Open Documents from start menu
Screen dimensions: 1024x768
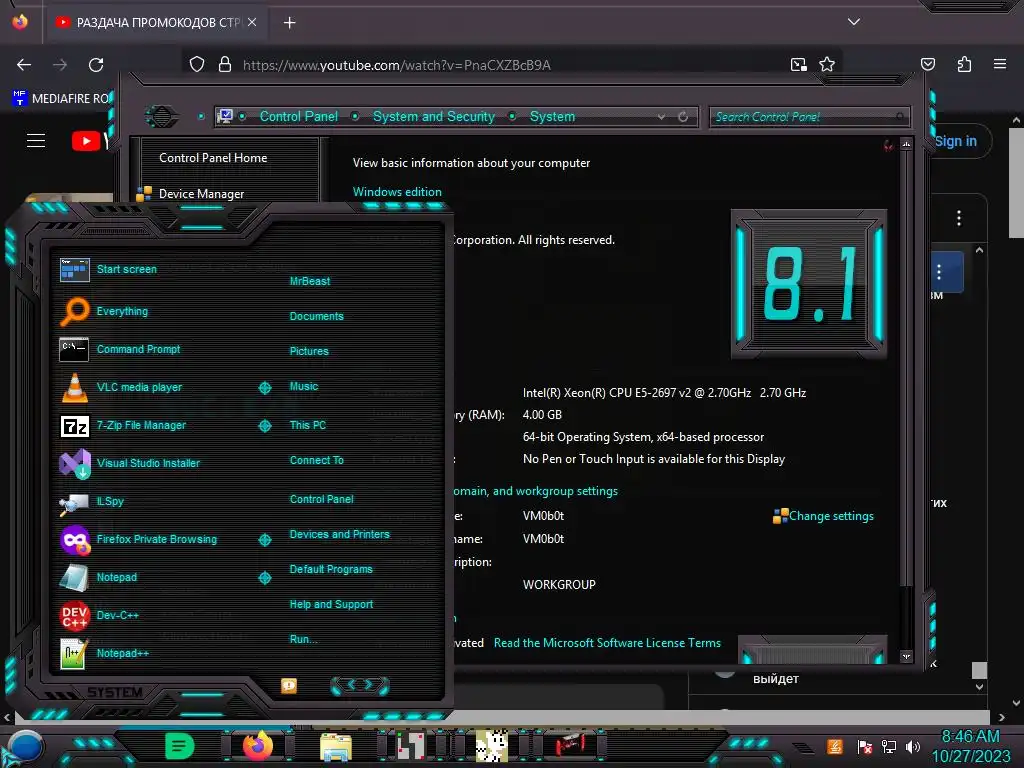tap(317, 316)
